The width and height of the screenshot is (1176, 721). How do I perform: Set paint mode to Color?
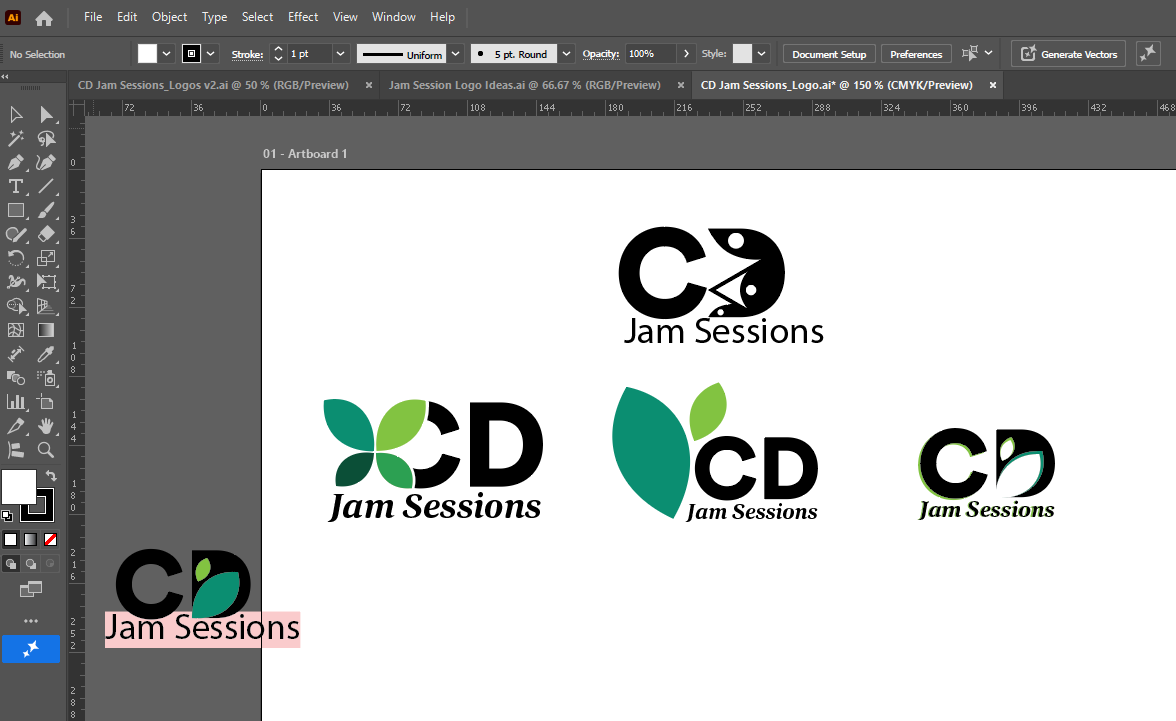(x=10, y=539)
